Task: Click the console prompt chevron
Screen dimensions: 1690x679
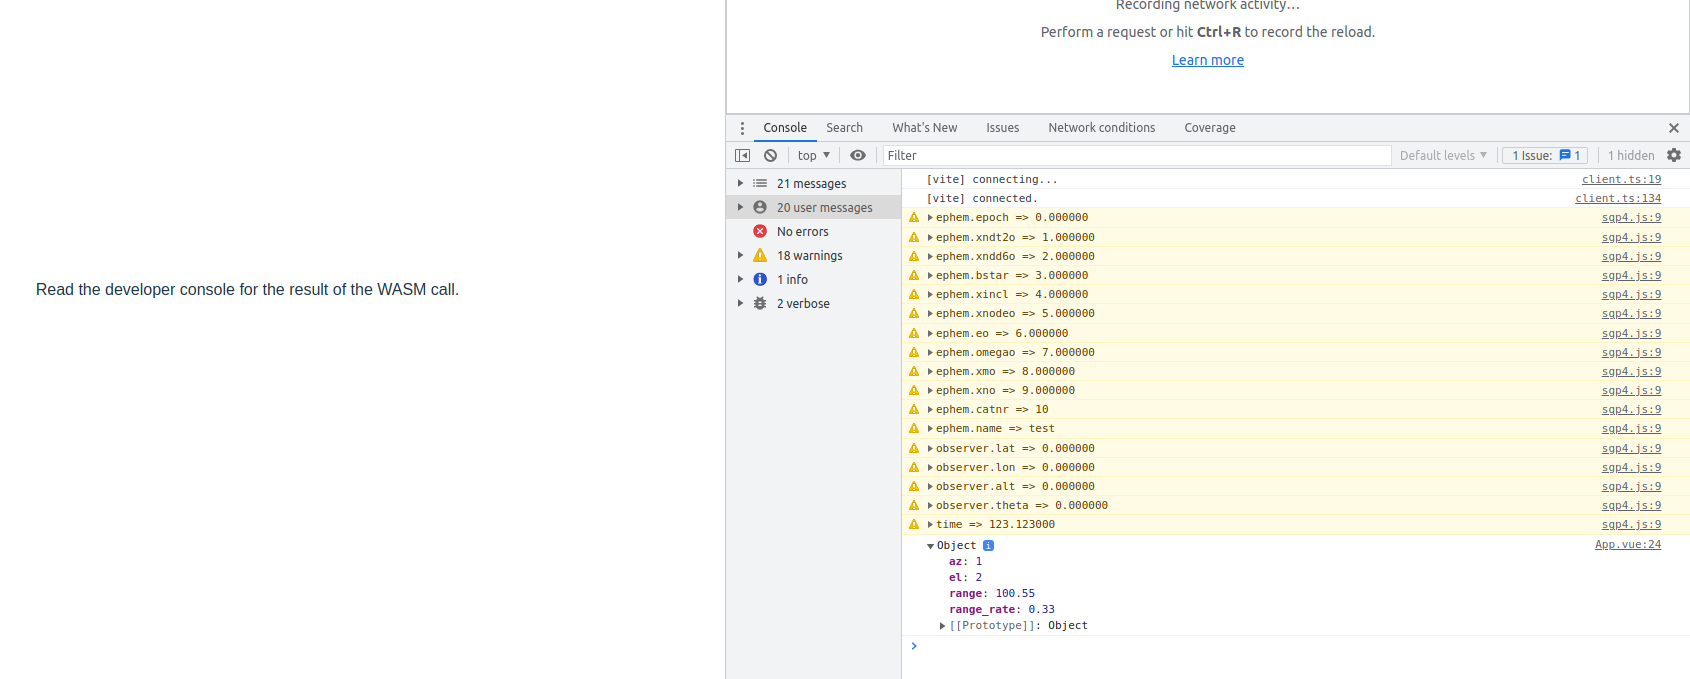Action: point(914,646)
